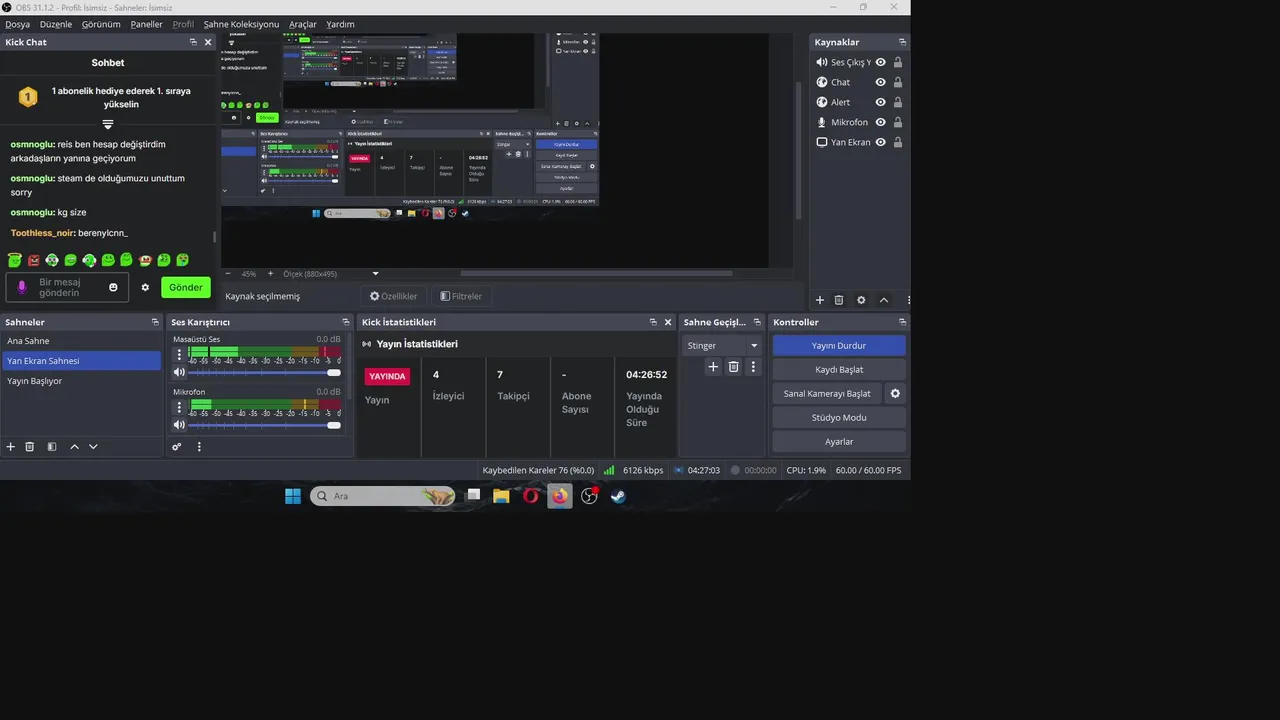Hide the Alert source

tap(881, 102)
